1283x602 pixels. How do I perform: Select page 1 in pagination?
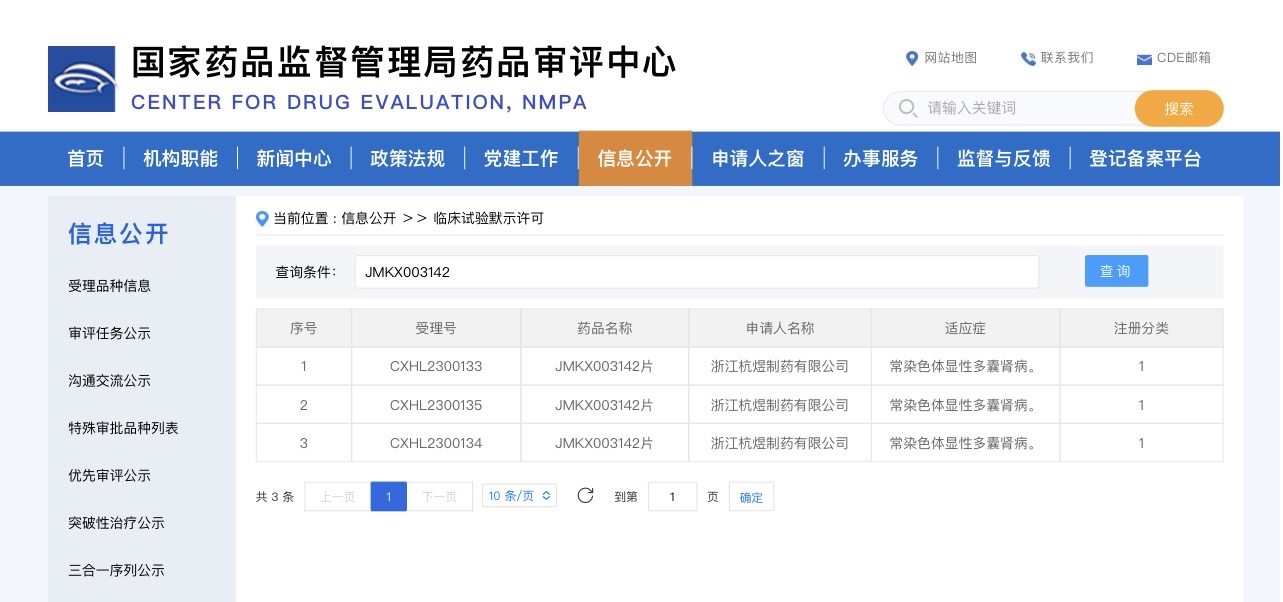(x=388, y=497)
